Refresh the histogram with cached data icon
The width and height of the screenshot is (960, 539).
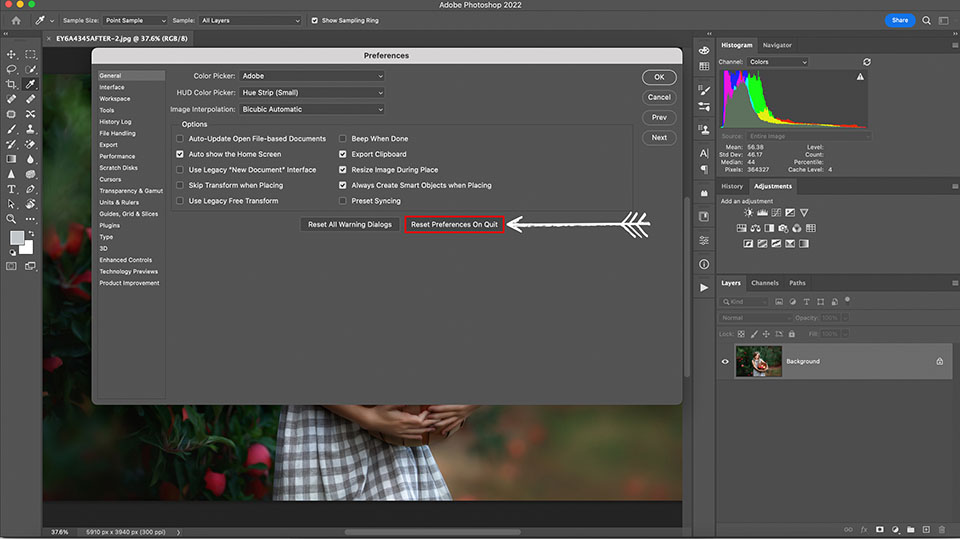[866, 62]
